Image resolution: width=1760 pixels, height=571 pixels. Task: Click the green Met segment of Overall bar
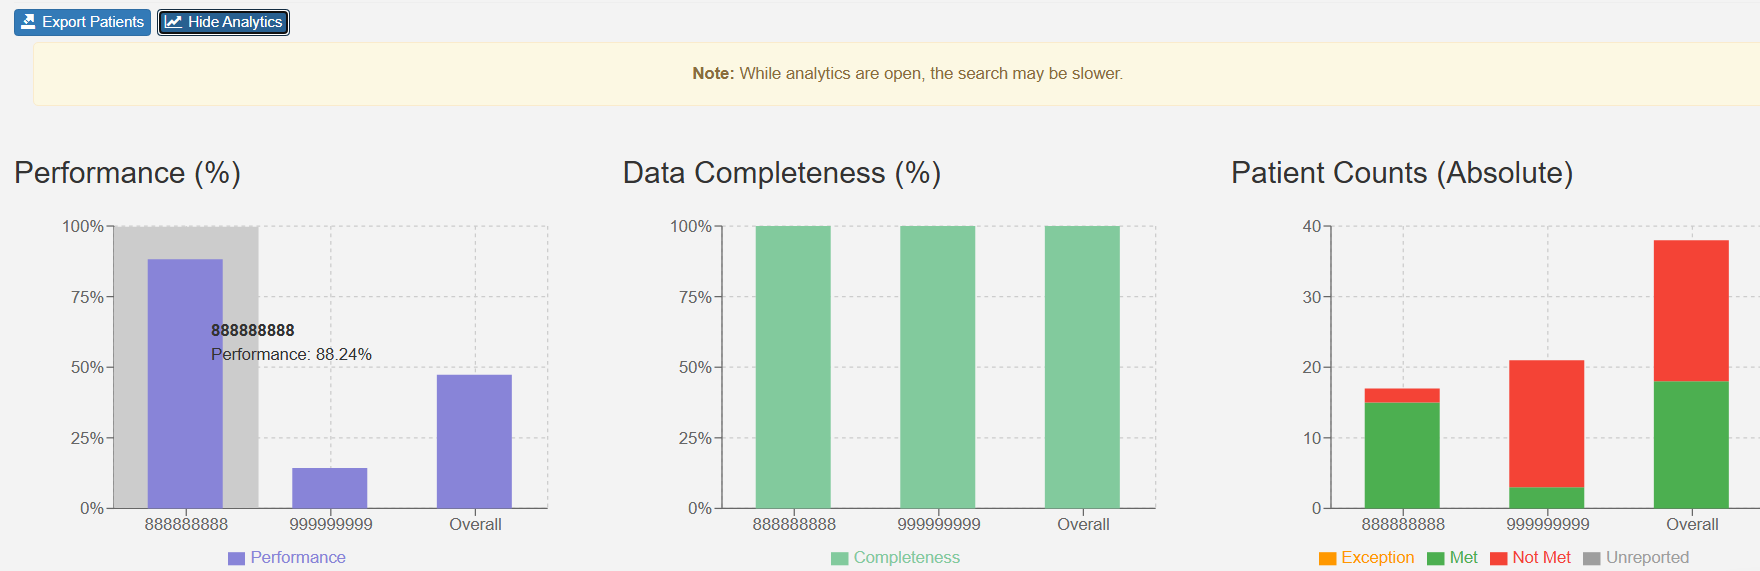pos(1691,445)
